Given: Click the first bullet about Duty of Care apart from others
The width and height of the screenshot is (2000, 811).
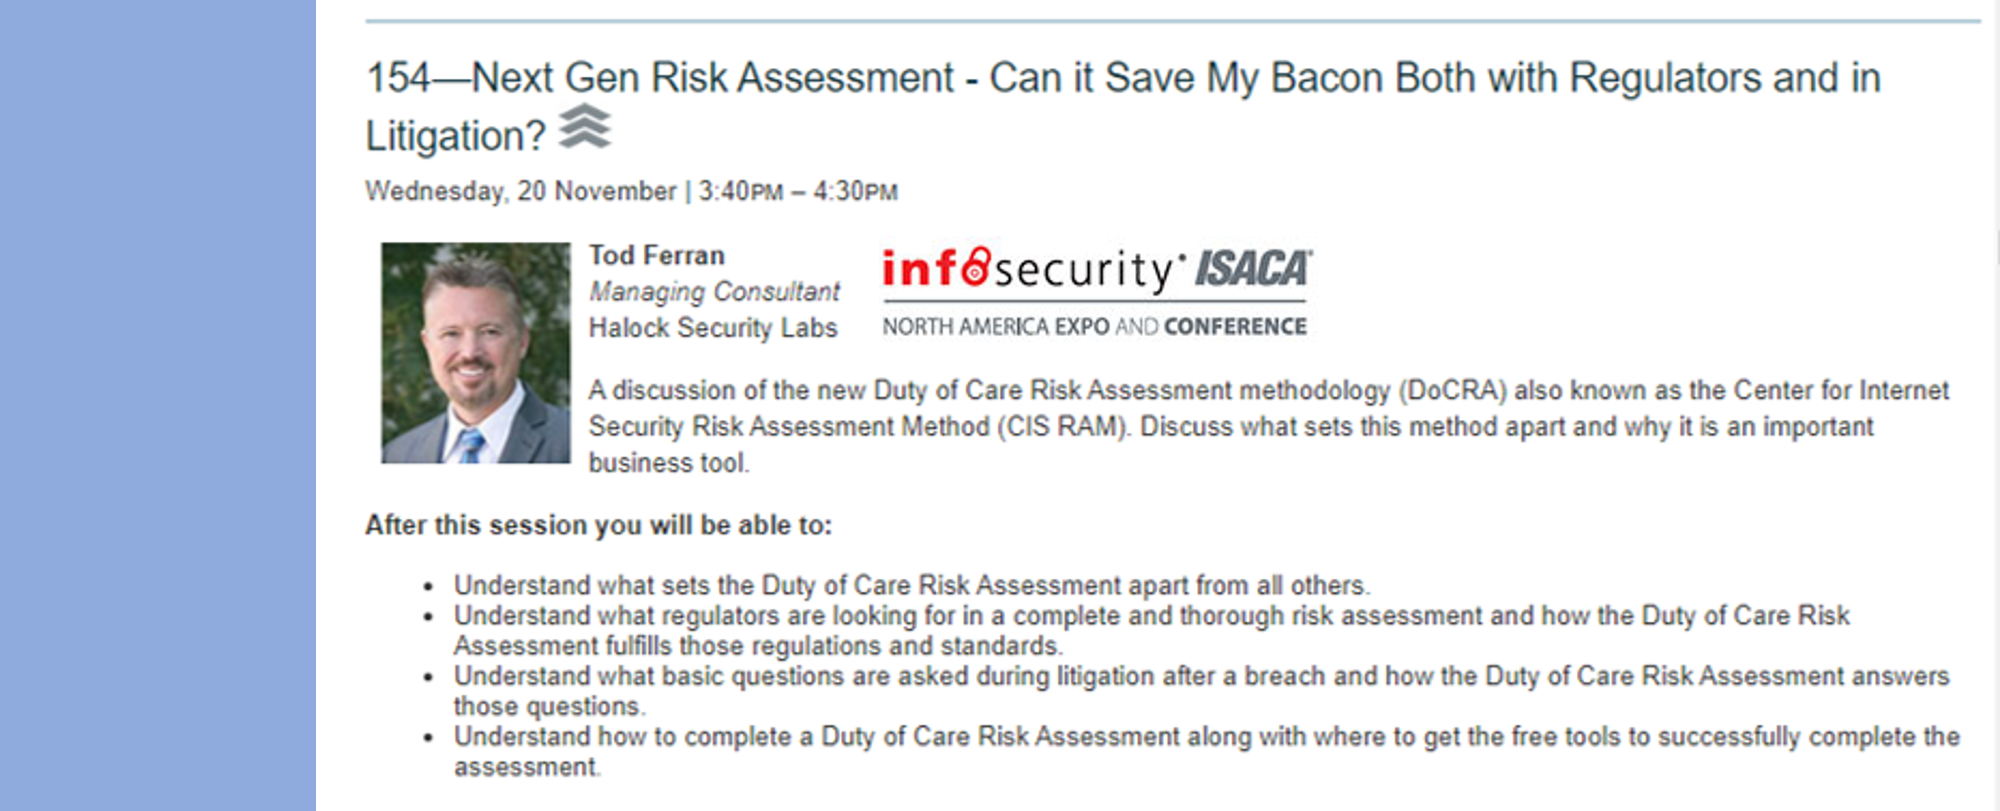Looking at the screenshot, I should [x=911, y=585].
